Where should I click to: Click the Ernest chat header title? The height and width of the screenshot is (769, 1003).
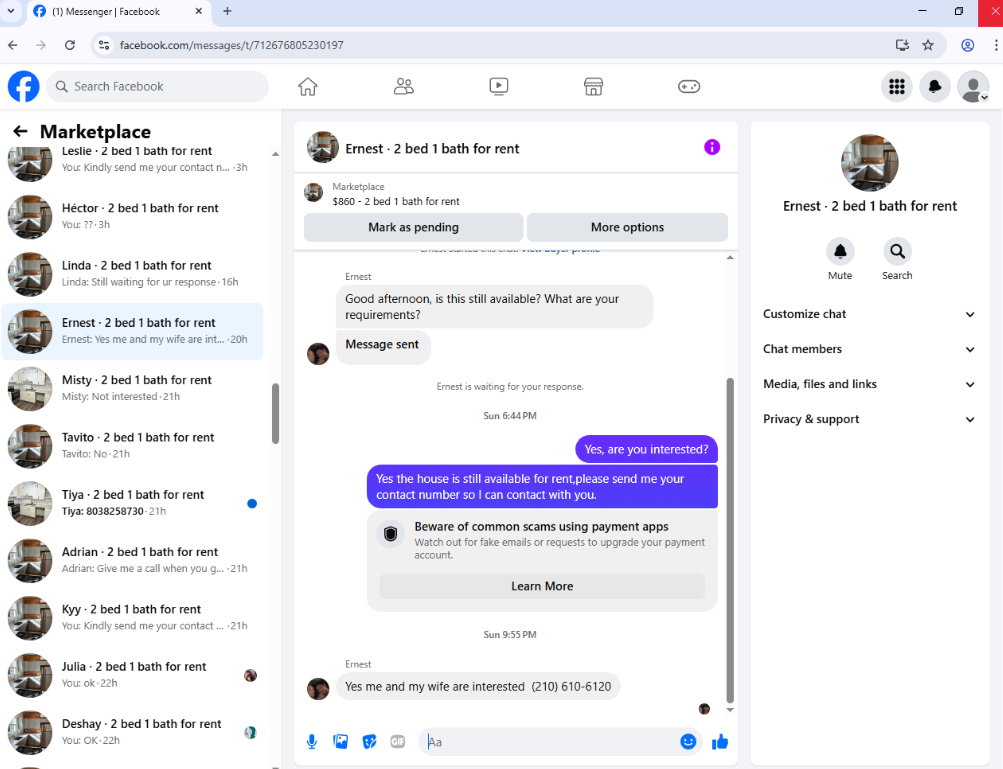click(432, 148)
